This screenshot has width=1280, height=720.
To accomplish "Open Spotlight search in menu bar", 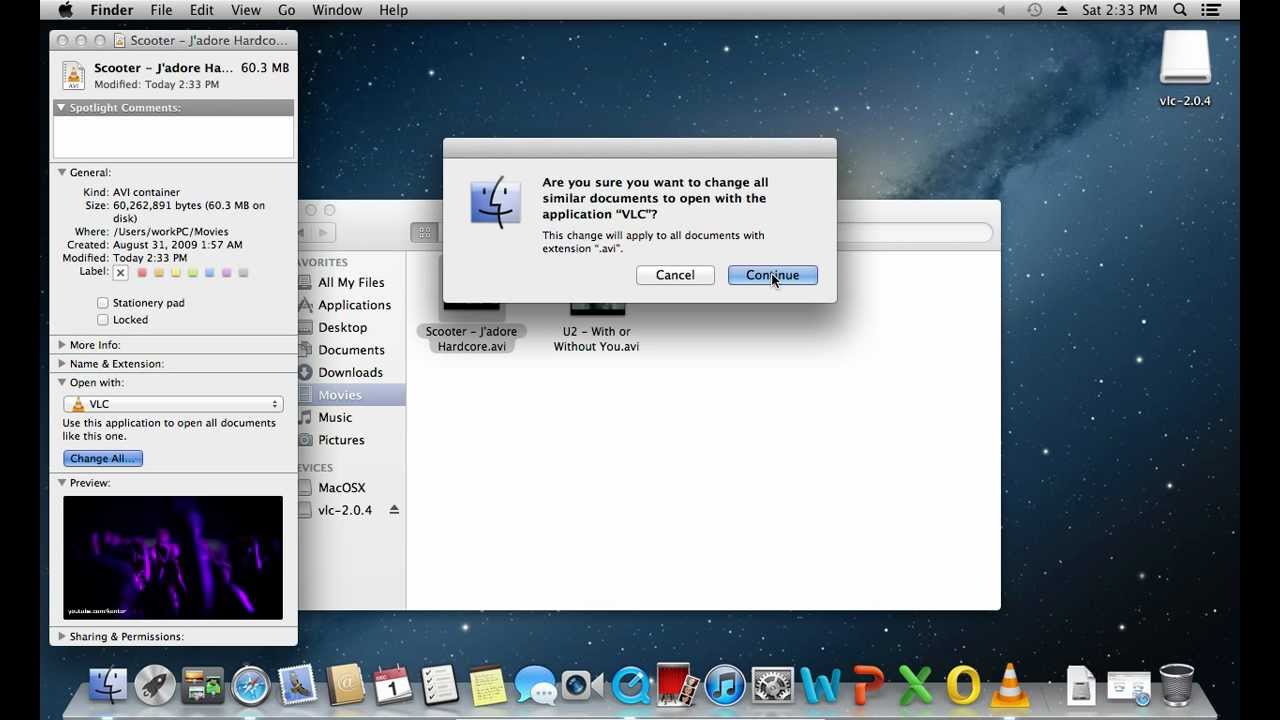I will [x=1180, y=10].
